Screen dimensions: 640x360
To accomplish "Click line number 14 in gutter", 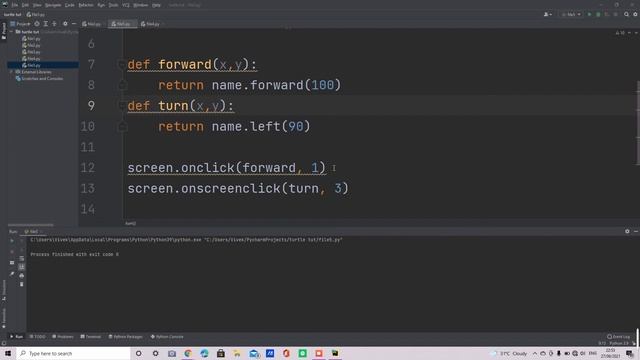I will pos(88,209).
